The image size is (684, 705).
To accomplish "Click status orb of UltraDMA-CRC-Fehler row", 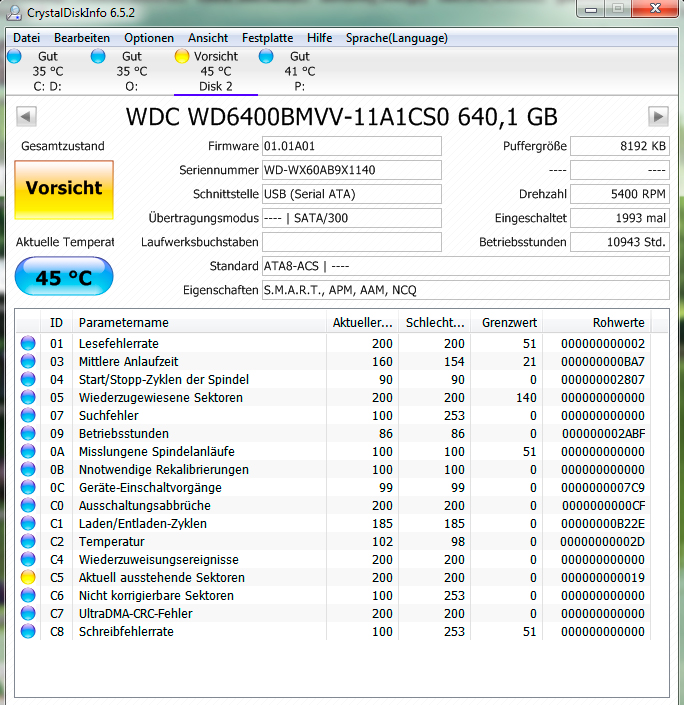I will [x=28, y=613].
